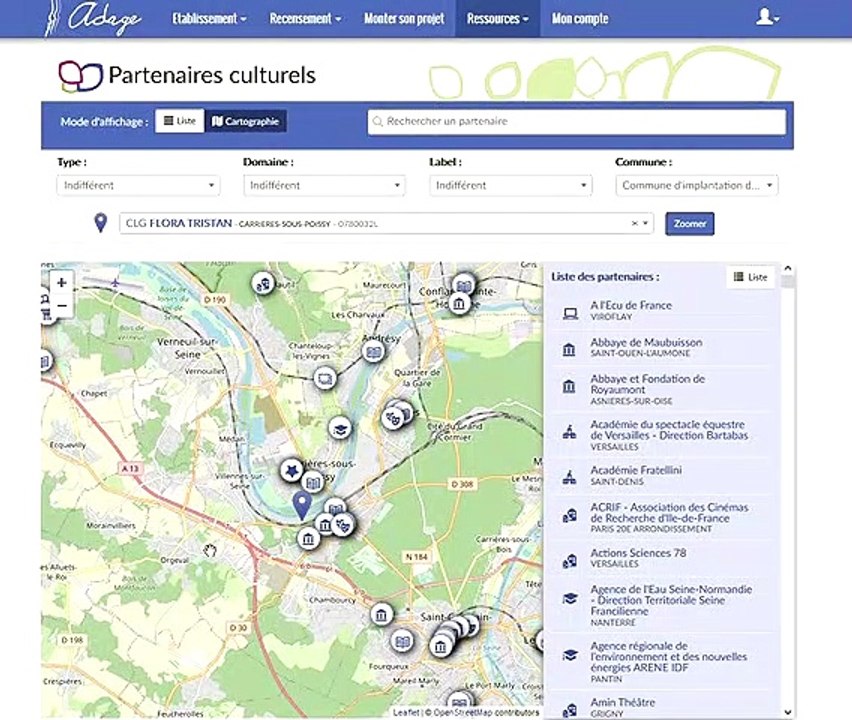Zoom out the map with minus button
Image resolution: width=852 pixels, height=720 pixels.
[x=61, y=306]
